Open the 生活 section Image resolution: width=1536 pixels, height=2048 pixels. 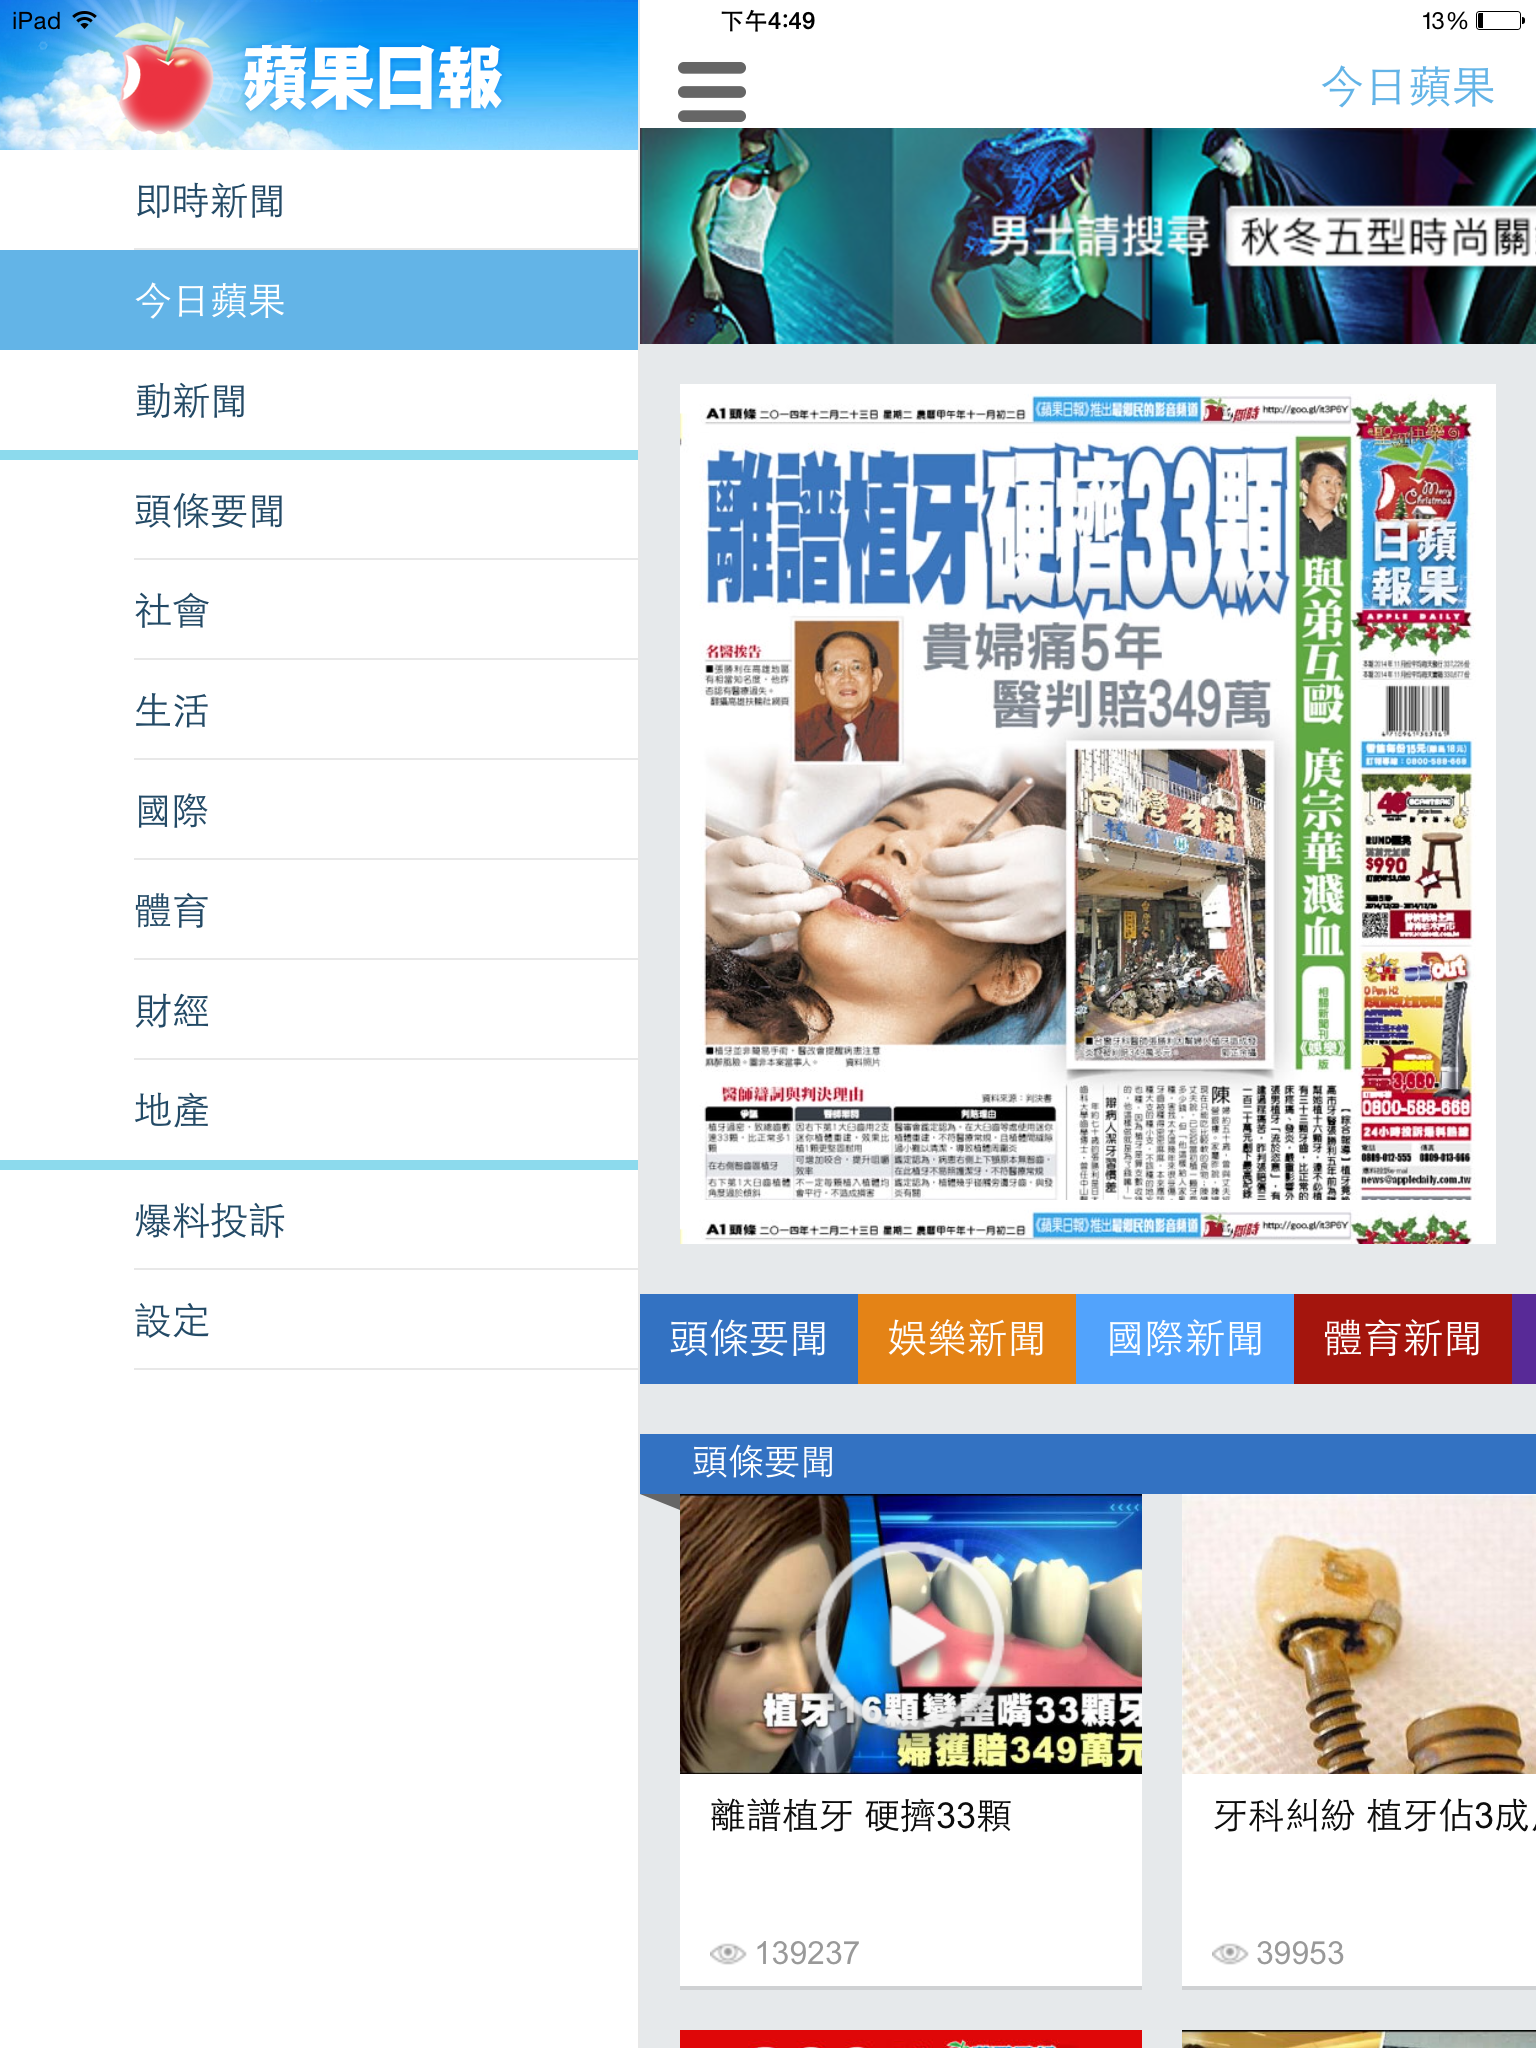319,711
